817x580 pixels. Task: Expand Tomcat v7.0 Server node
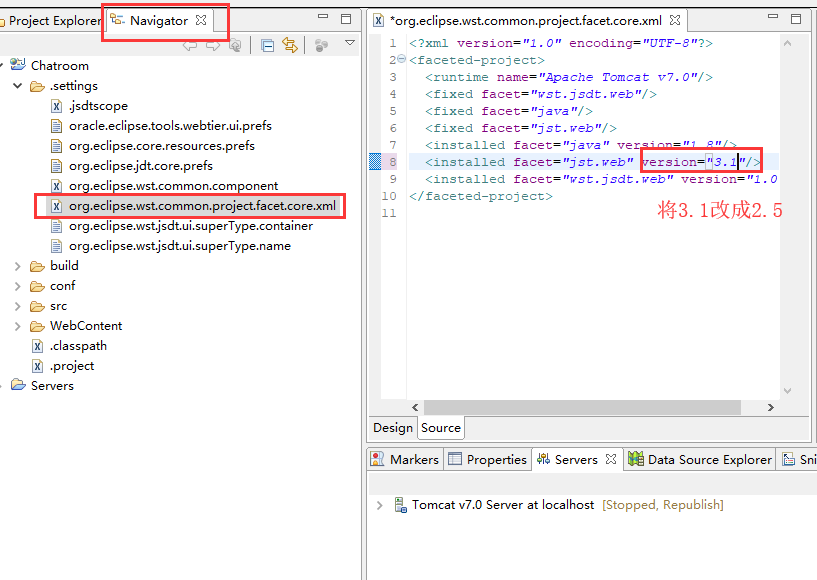(x=379, y=505)
